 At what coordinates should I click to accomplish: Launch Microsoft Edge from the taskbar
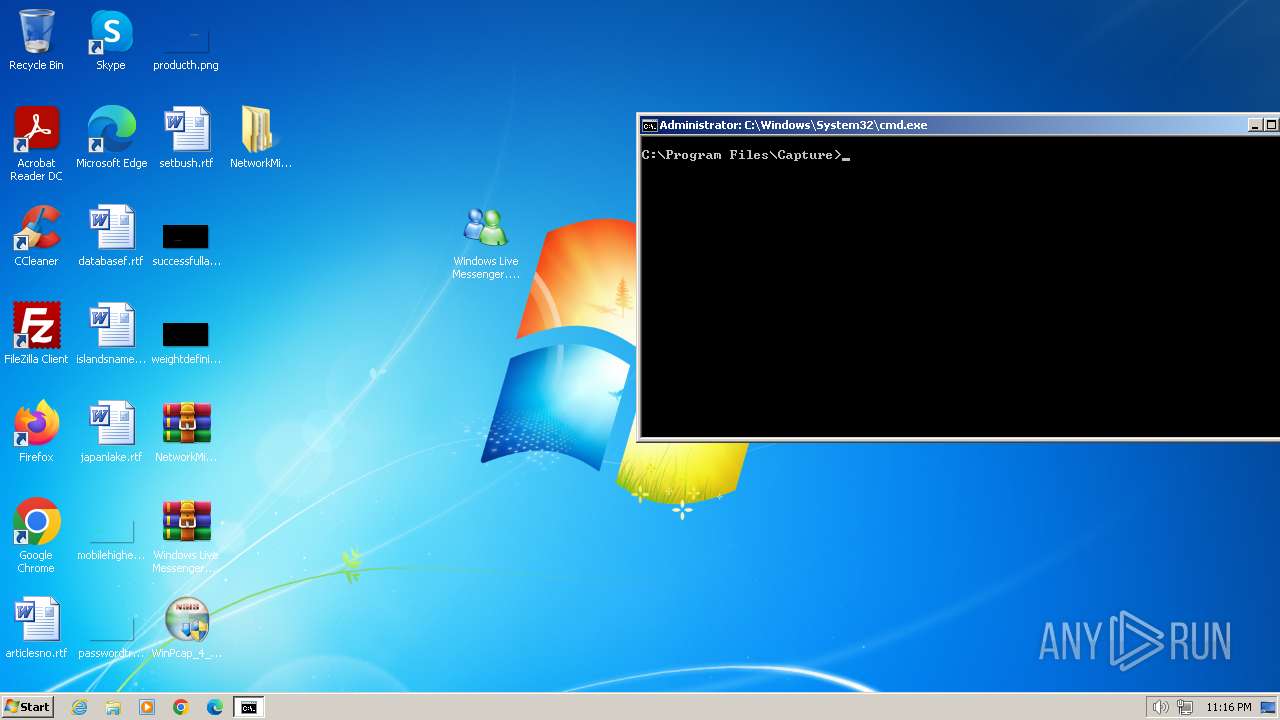tap(215, 707)
